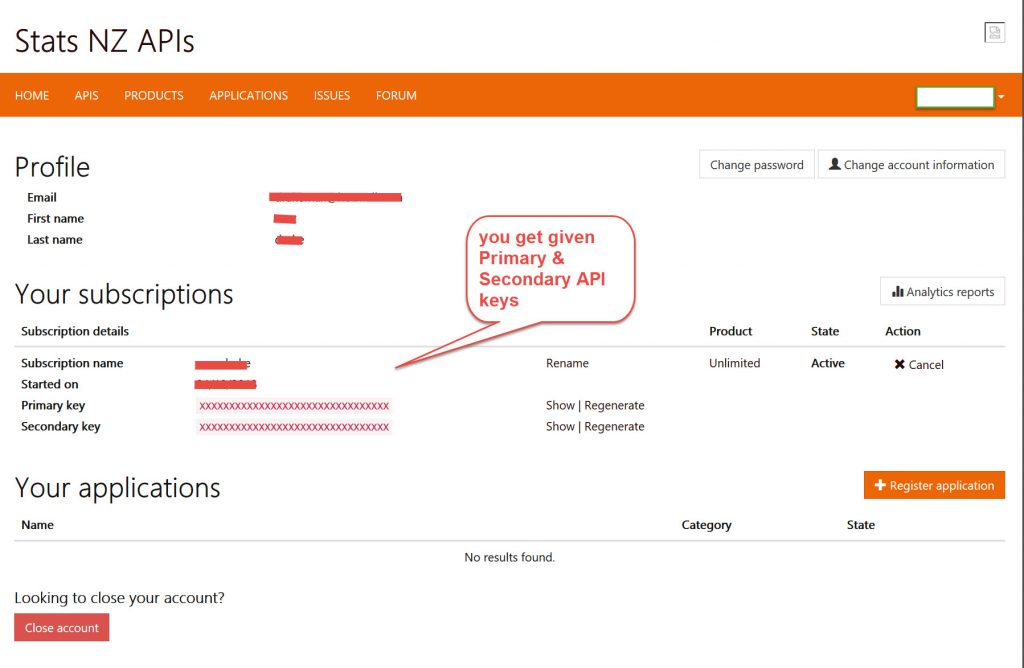1024x668 pixels.
Task: Rename the subscription
Action: coord(567,363)
